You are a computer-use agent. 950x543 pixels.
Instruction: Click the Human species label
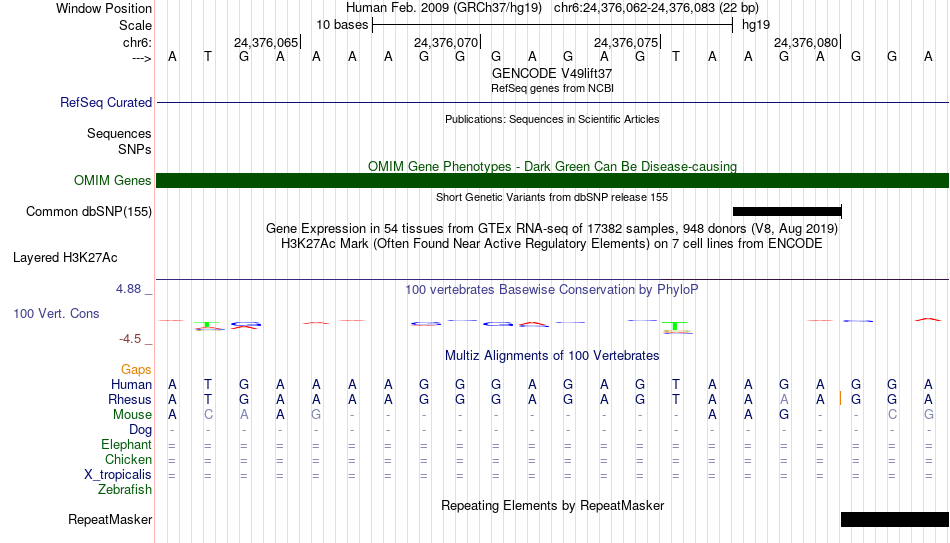[x=131, y=385]
